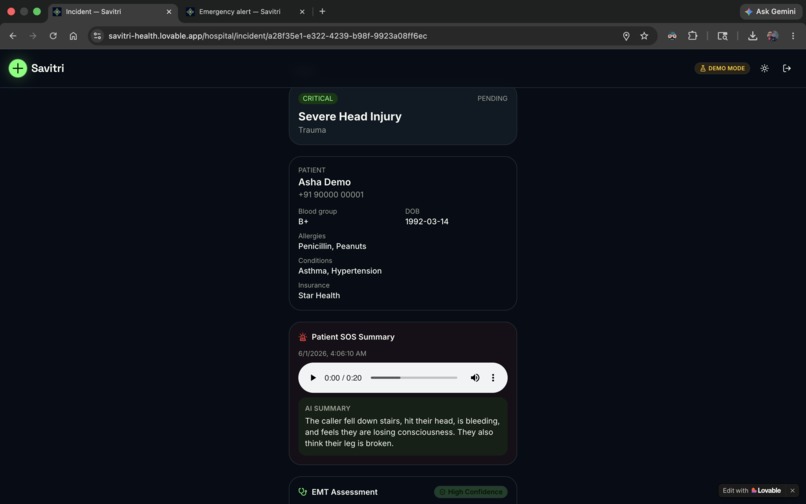806x504 pixels.
Task: Open a new browser tab
Action: coord(322,11)
